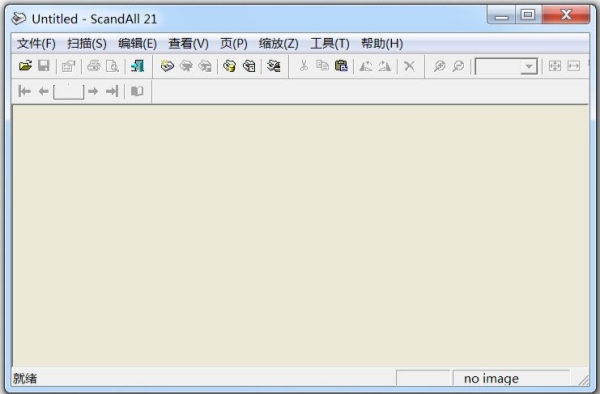The height and width of the screenshot is (394, 600).
Task: Open the 扫描(S) menu
Action: (x=87, y=44)
